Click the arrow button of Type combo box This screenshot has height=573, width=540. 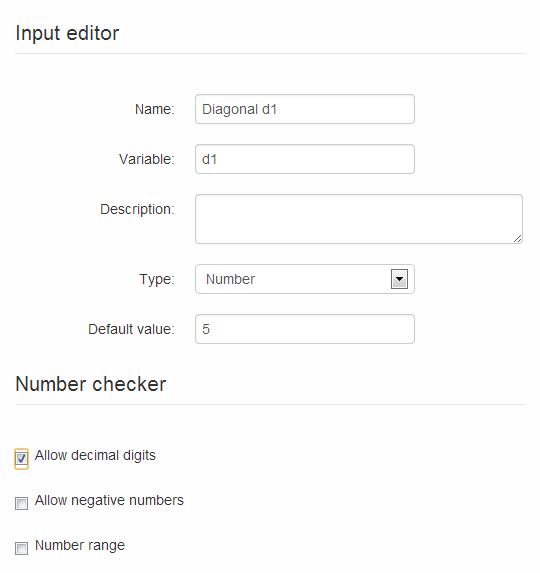pyautogui.click(x=399, y=279)
